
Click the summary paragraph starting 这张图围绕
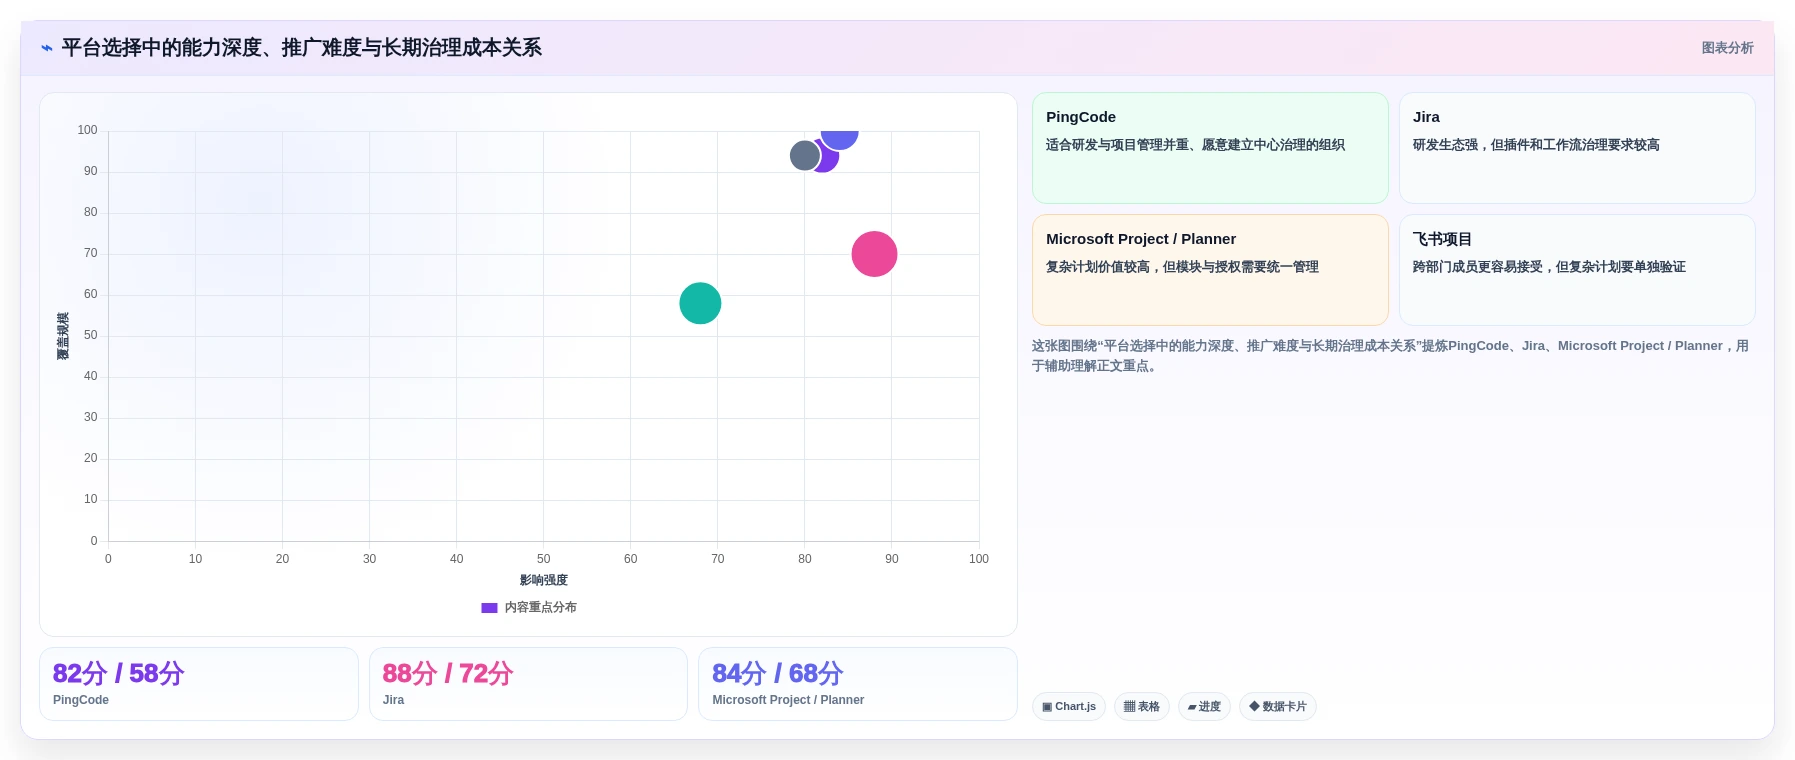[1391, 356]
